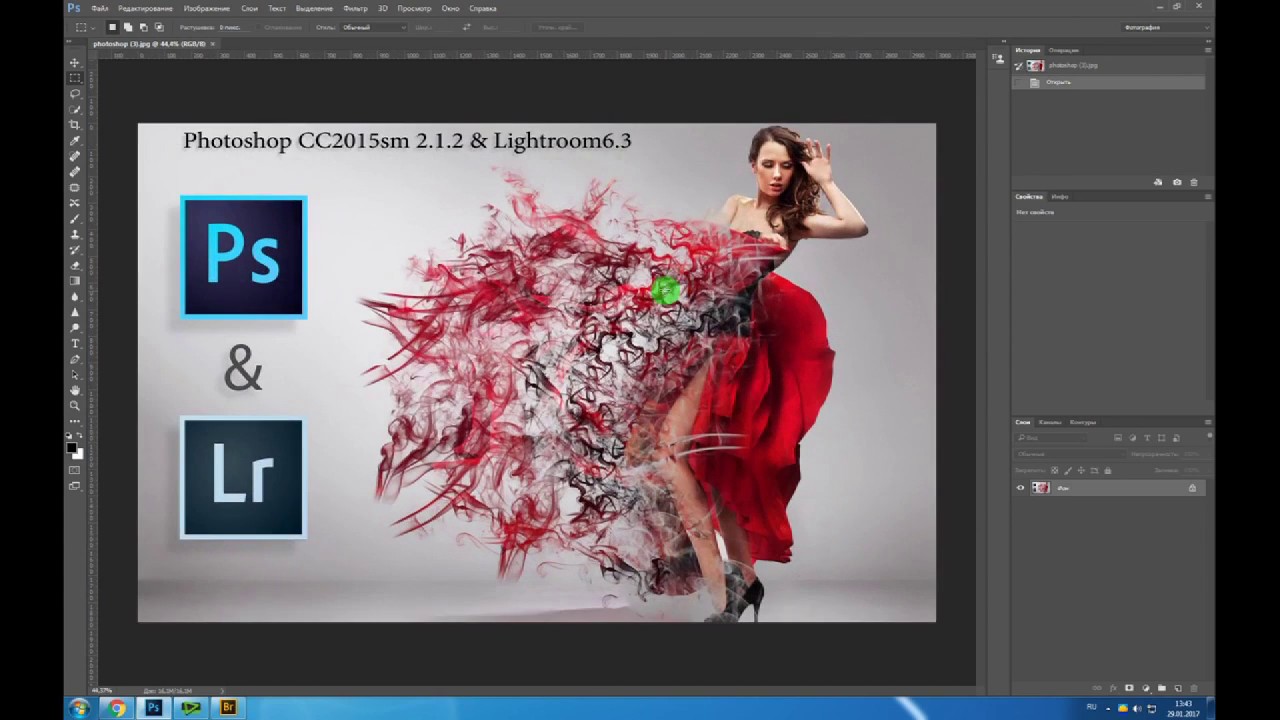Image resolution: width=1280 pixels, height=720 pixels.
Task: Select the Crop tool
Action: tap(75, 125)
